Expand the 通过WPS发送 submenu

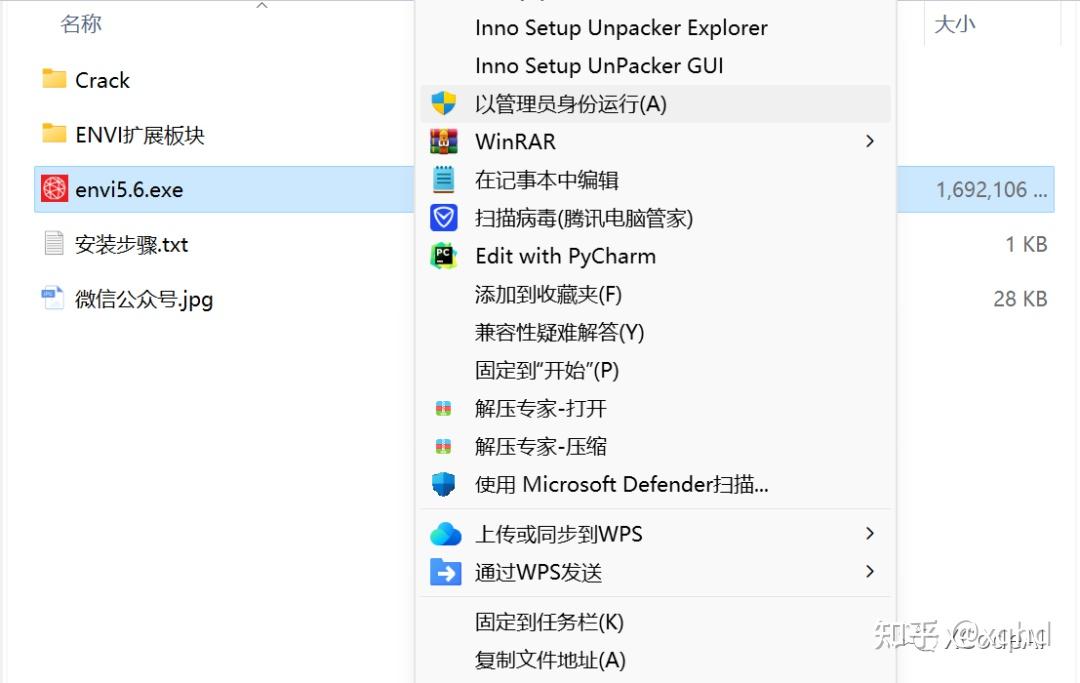[868, 572]
